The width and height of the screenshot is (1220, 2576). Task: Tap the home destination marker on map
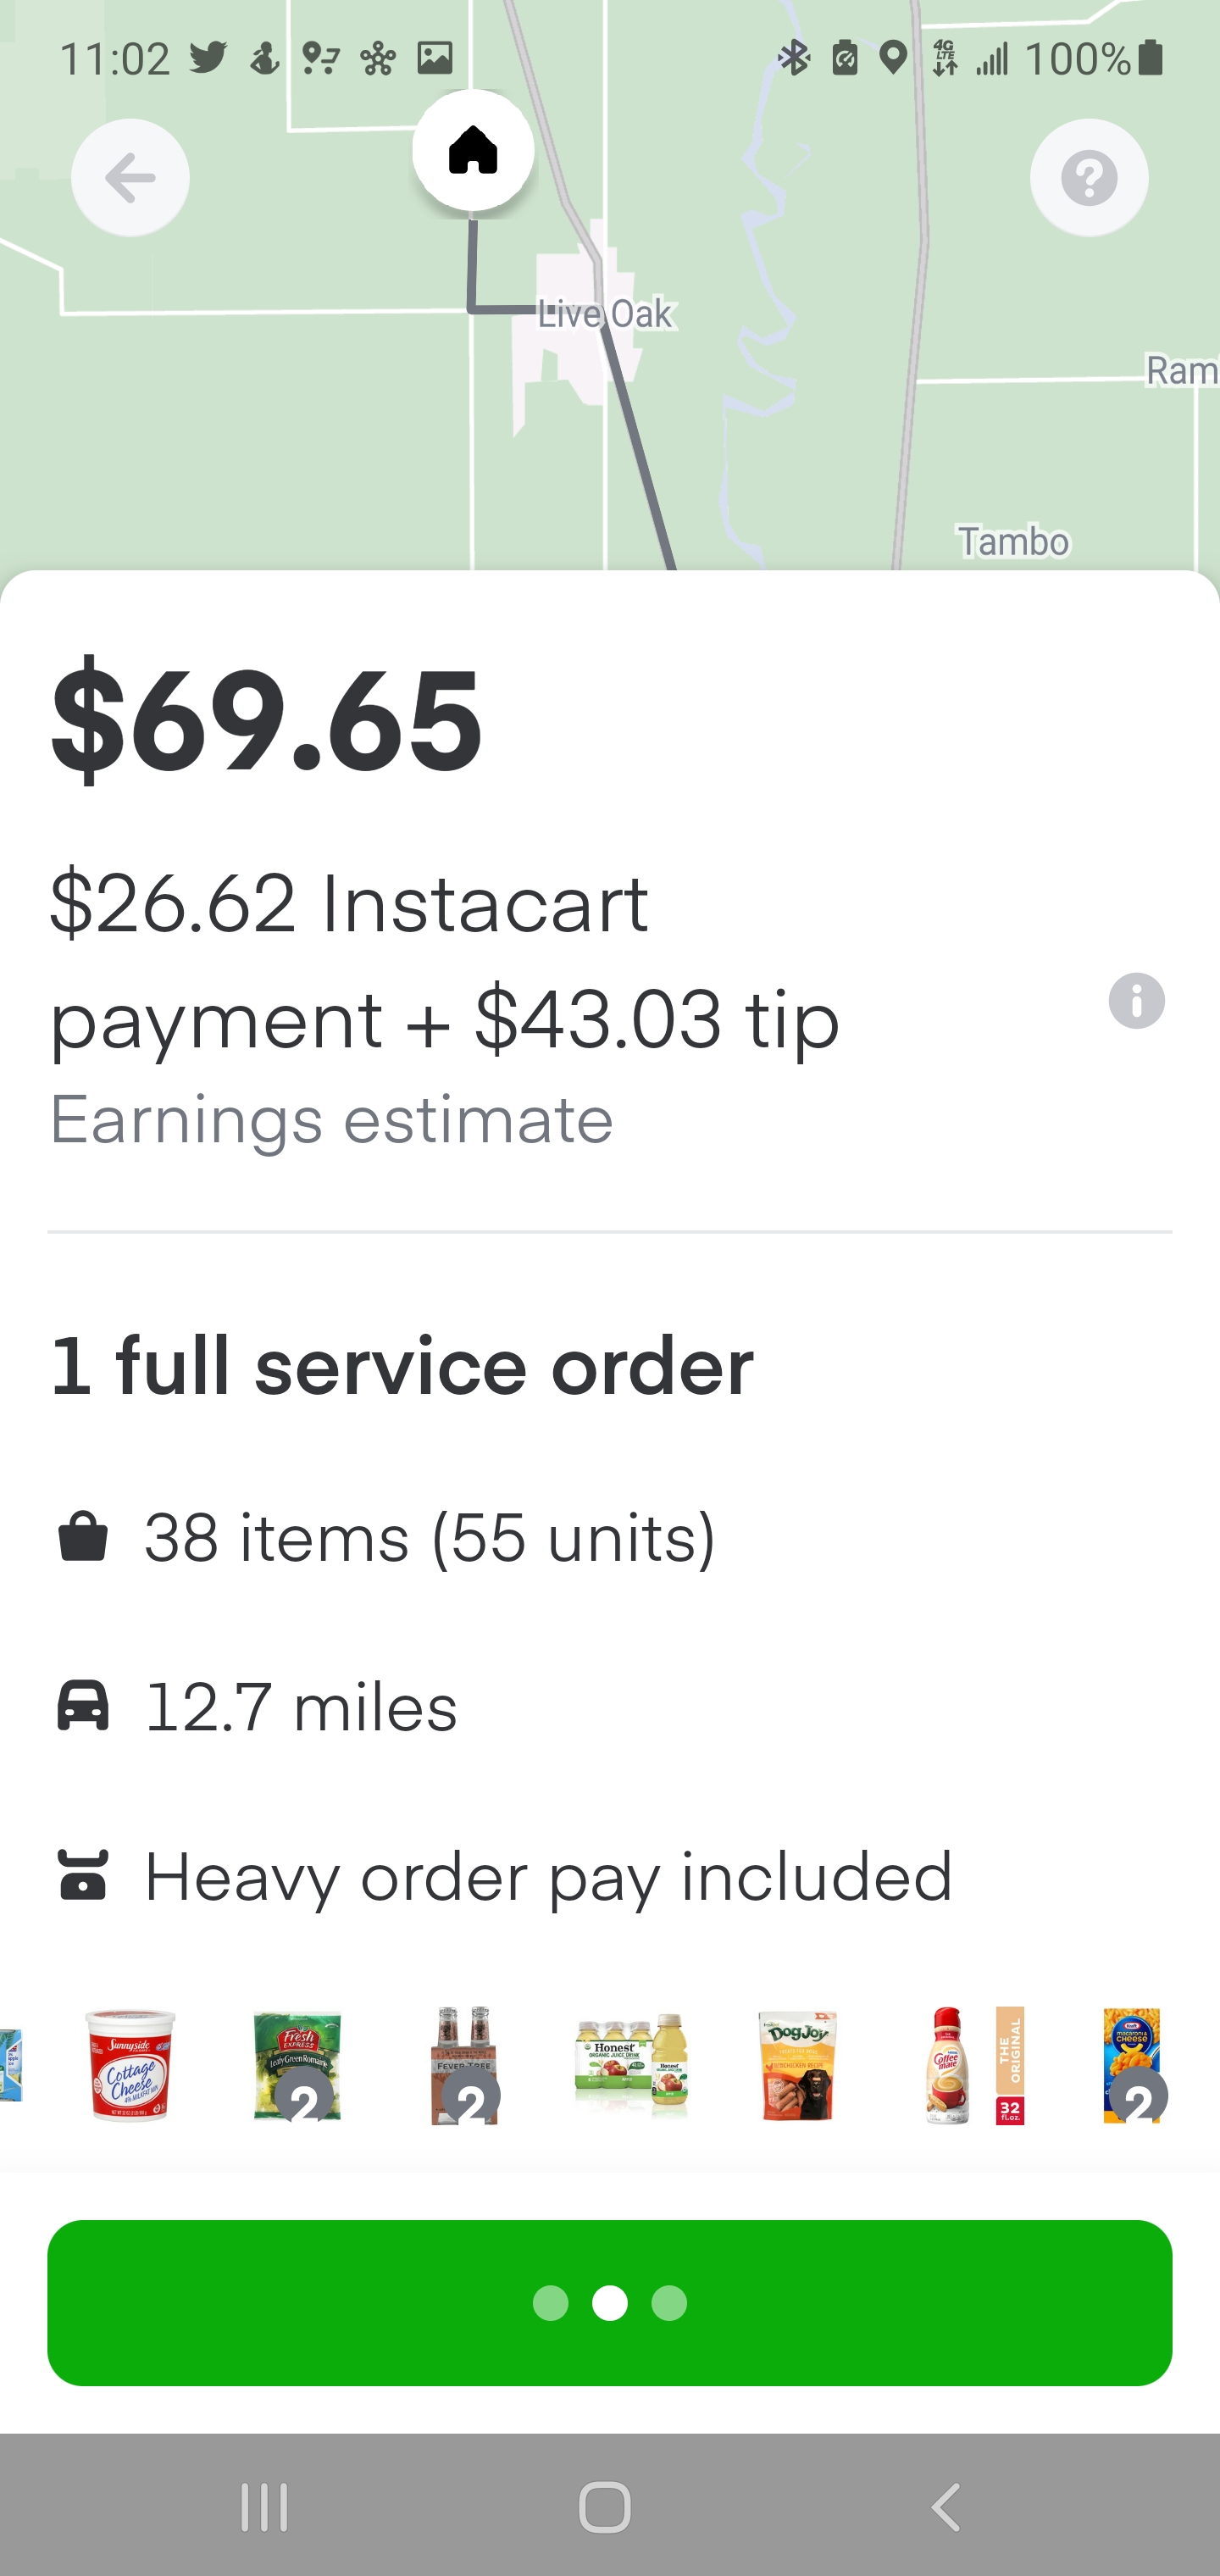(473, 151)
